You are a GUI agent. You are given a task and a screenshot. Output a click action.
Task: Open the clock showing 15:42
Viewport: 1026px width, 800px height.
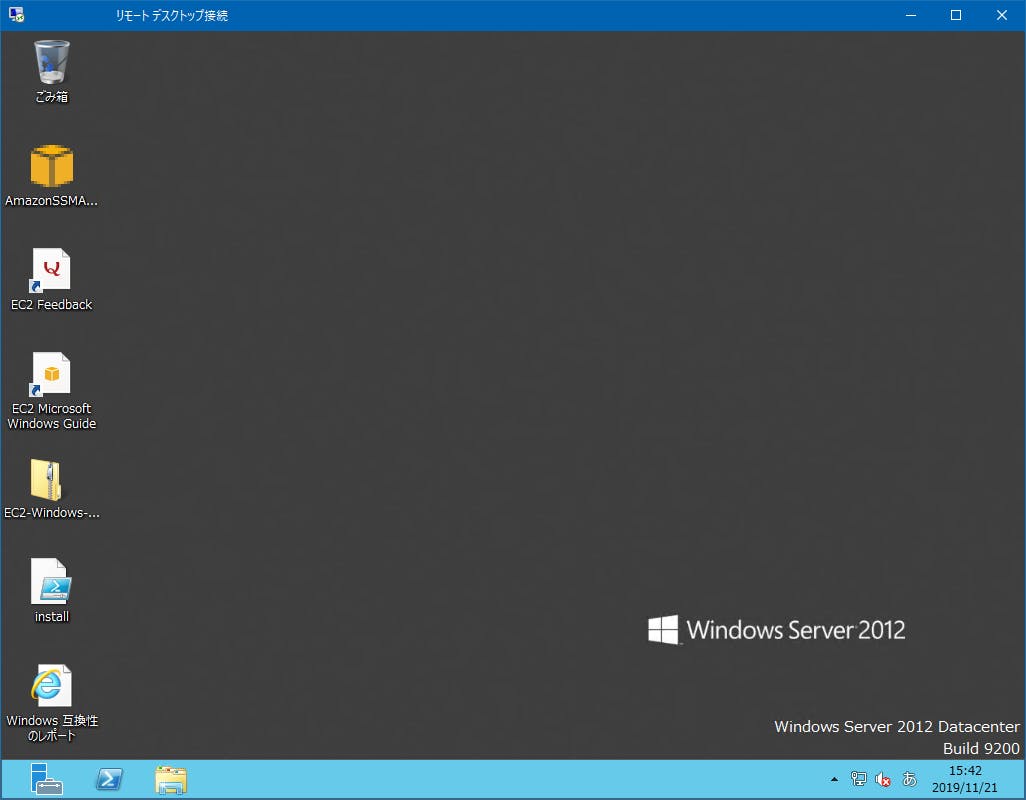pyautogui.click(x=965, y=779)
